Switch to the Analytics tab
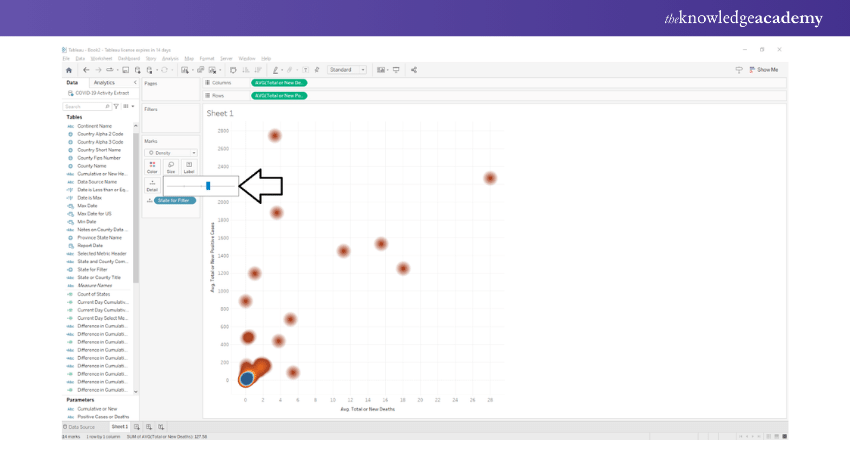 104,82
